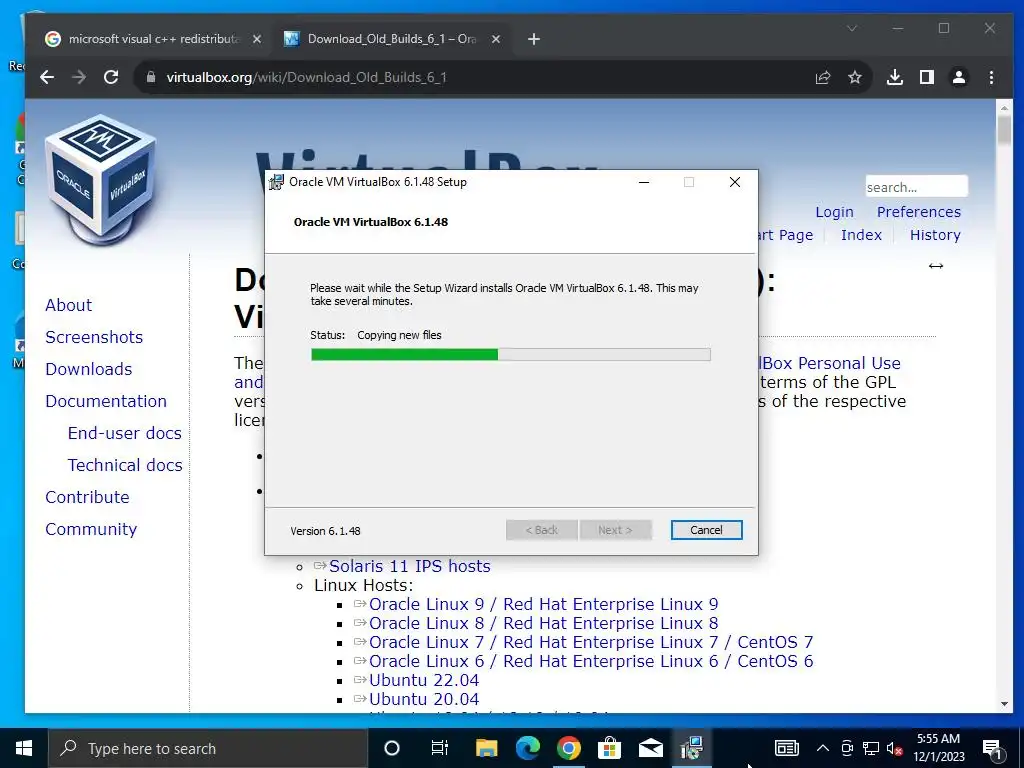
Task: Open Ubuntu 22.04 download link
Action: (424, 680)
